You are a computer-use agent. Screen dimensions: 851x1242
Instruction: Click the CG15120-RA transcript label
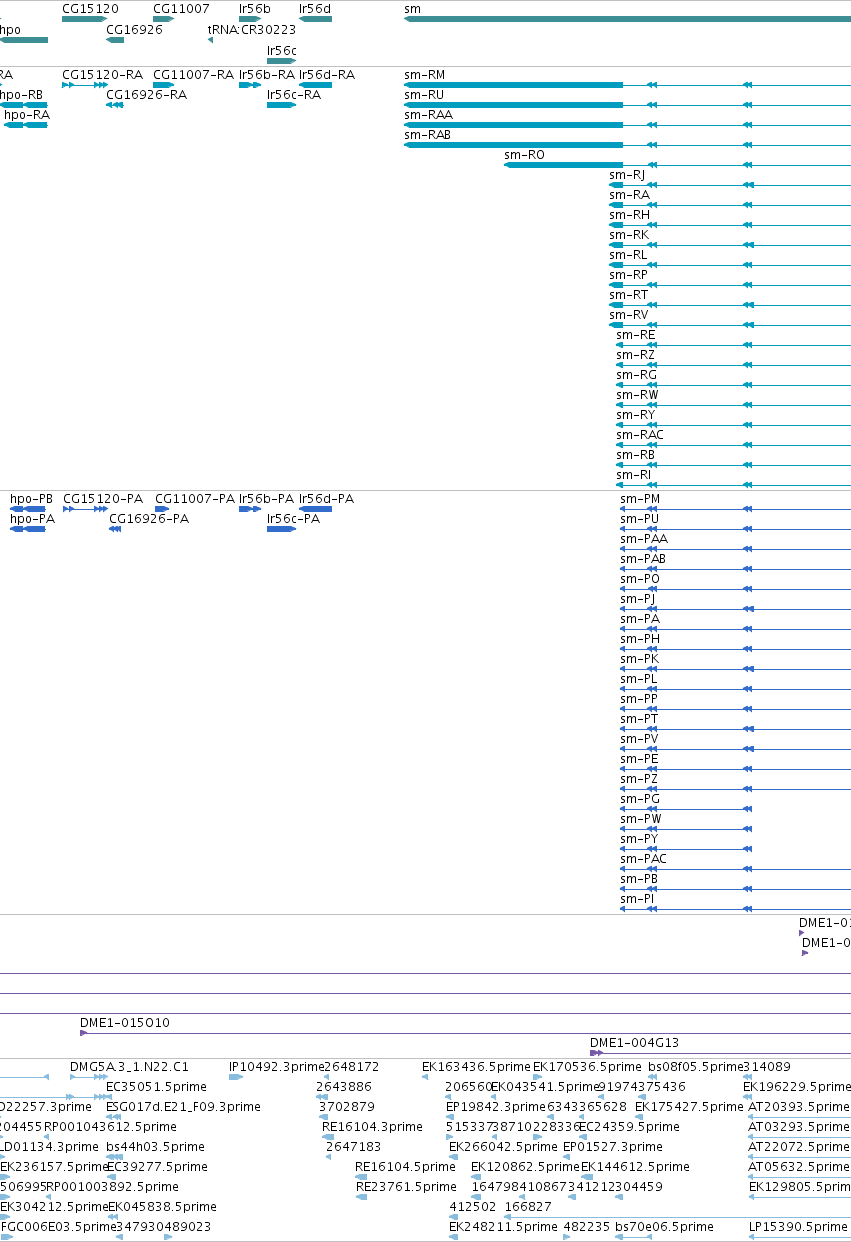102,75
